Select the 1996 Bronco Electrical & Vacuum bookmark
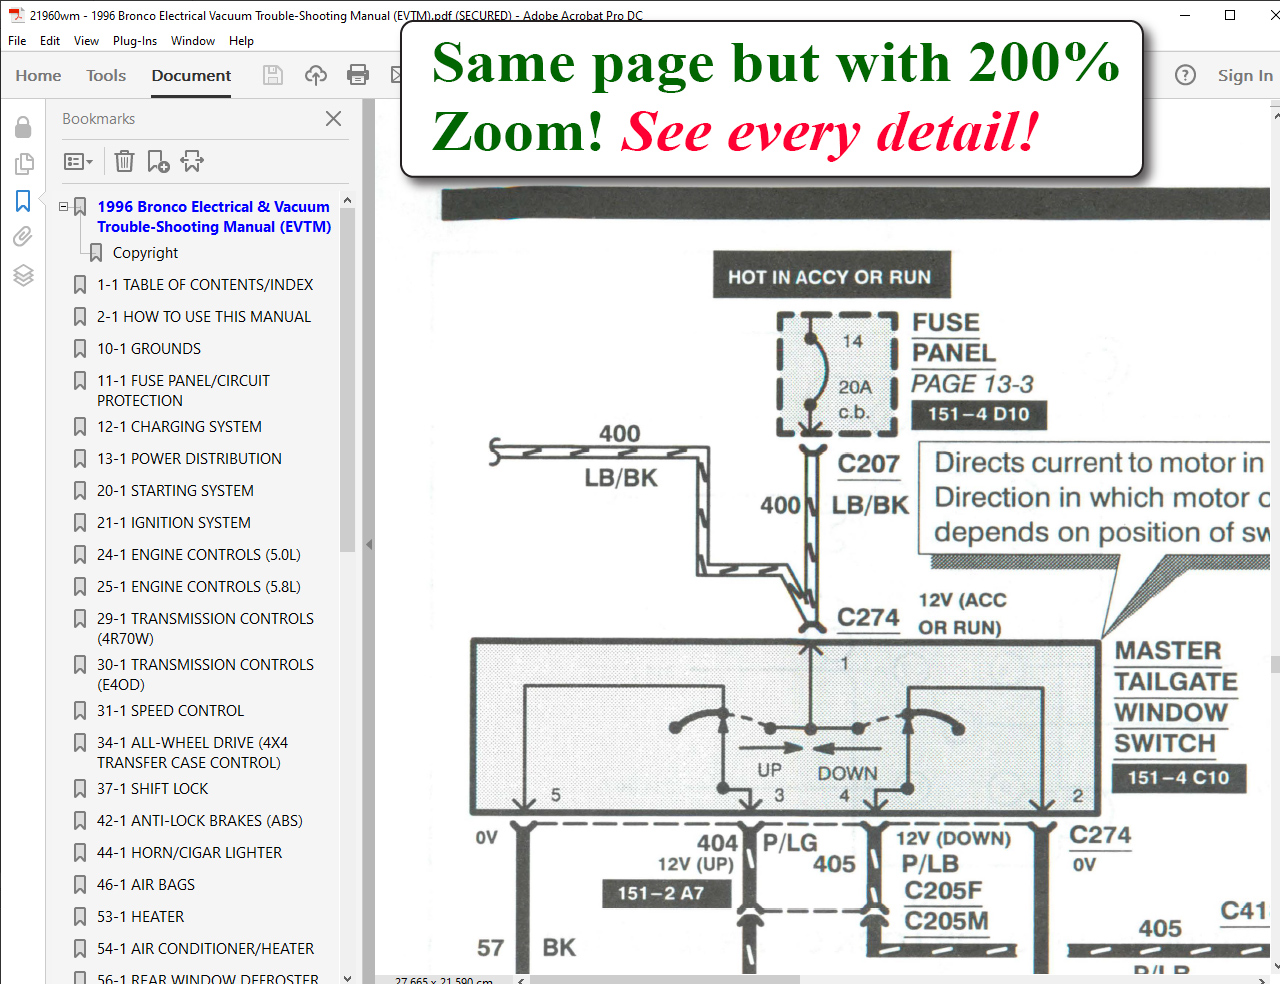The height and width of the screenshot is (984, 1280). coord(214,217)
